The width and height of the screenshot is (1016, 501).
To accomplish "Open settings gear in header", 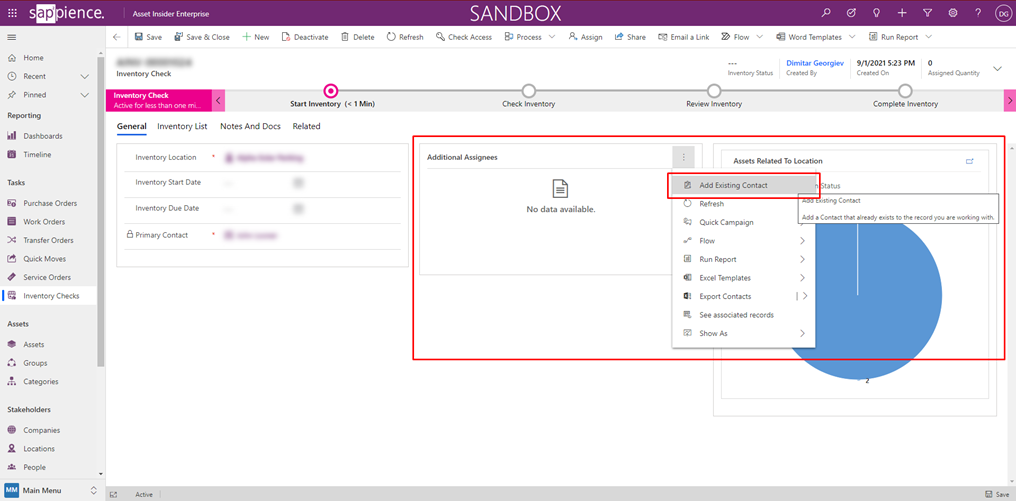I will click(952, 13).
